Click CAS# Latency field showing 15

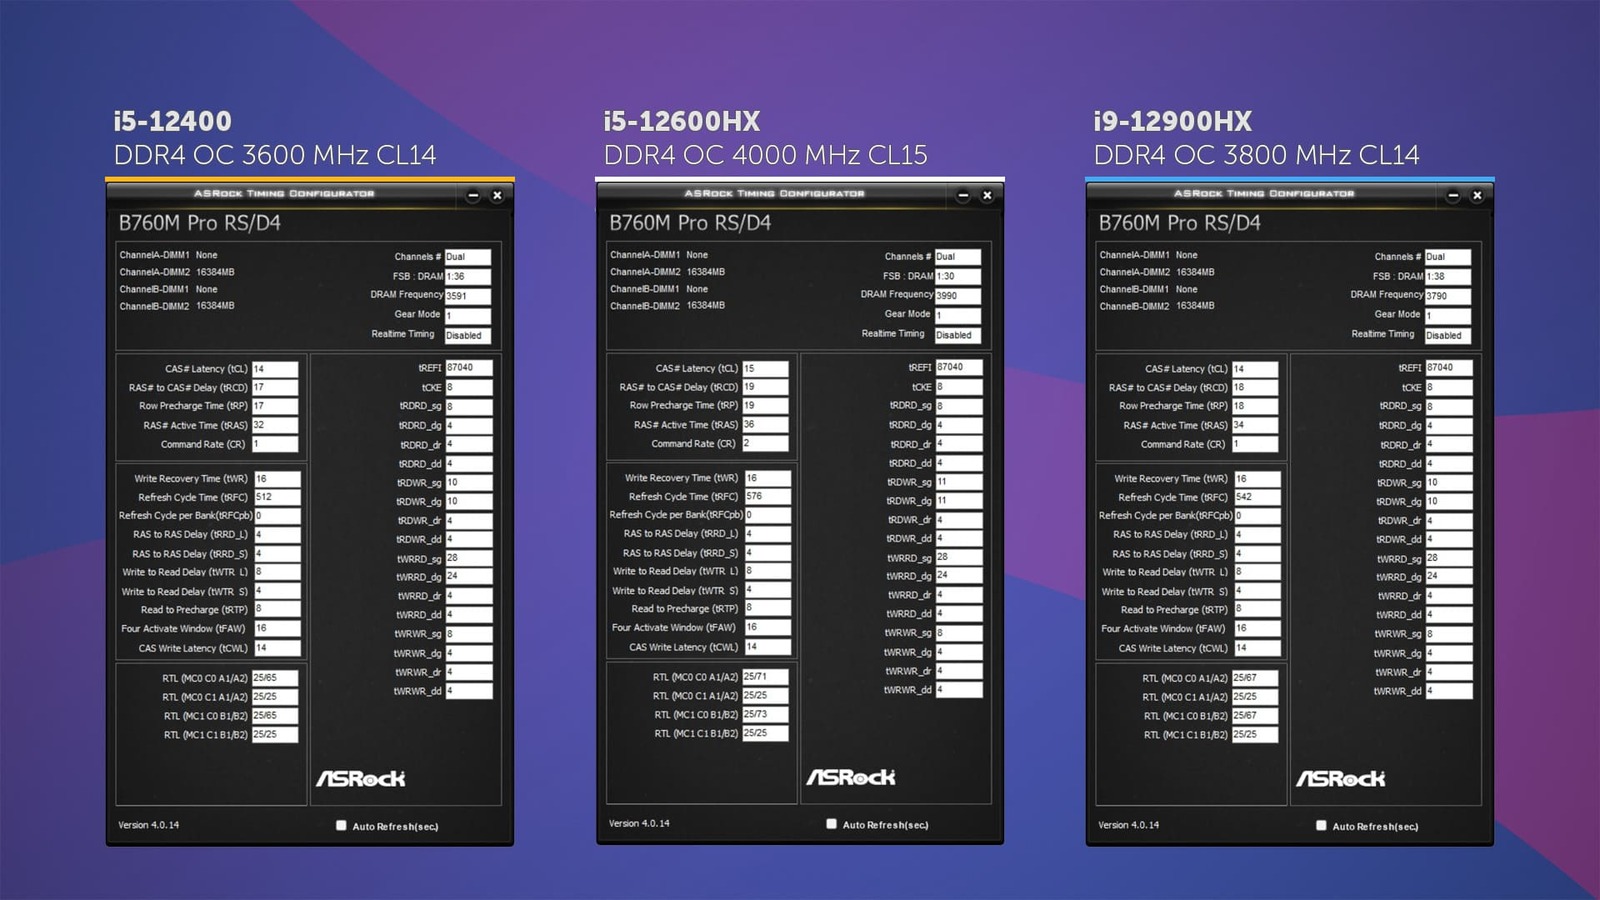tap(765, 368)
